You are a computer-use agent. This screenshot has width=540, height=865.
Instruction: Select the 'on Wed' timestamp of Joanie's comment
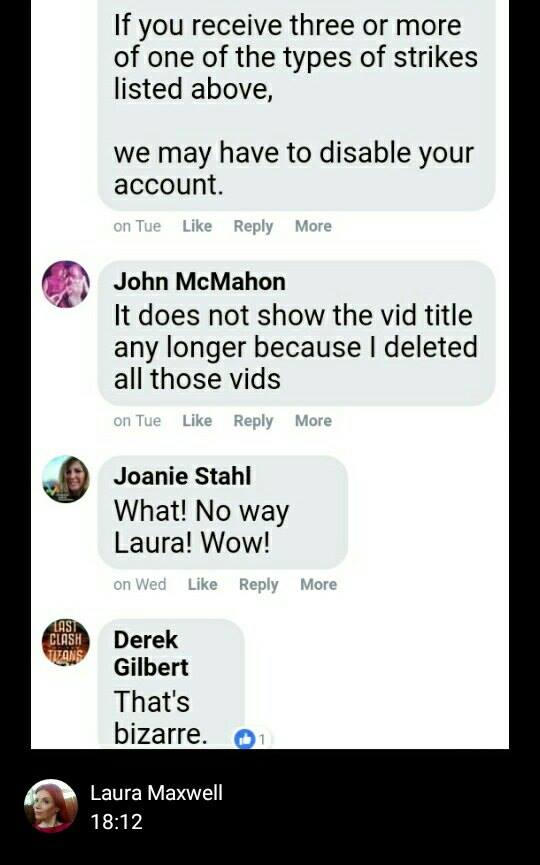pos(140,584)
